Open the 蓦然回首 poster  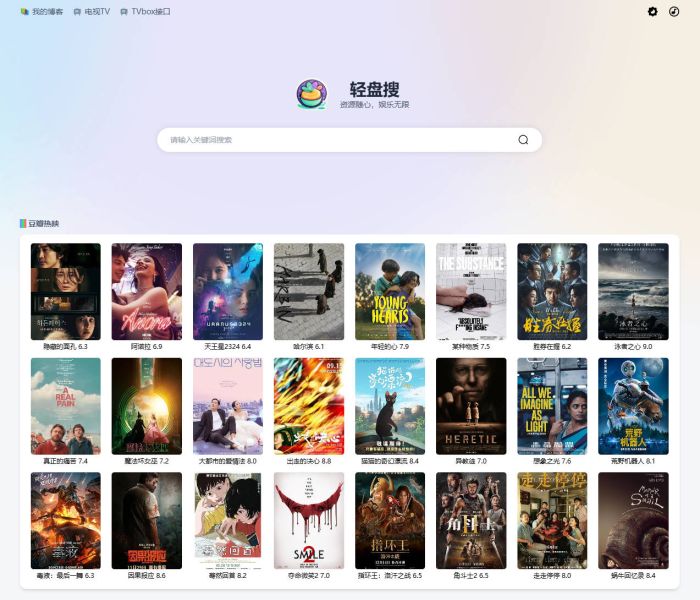[x=228, y=521]
